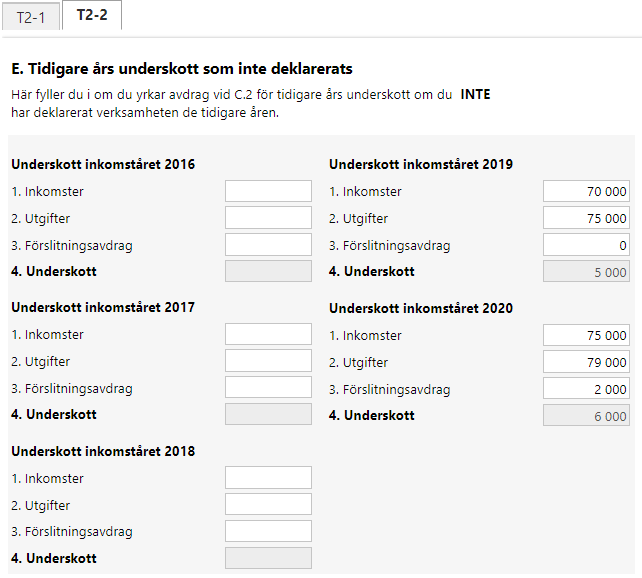Viewport: 642px width, 578px height.
Task: Click Förslitningsavdrag field for year 2018
Action: click(268, 531)
